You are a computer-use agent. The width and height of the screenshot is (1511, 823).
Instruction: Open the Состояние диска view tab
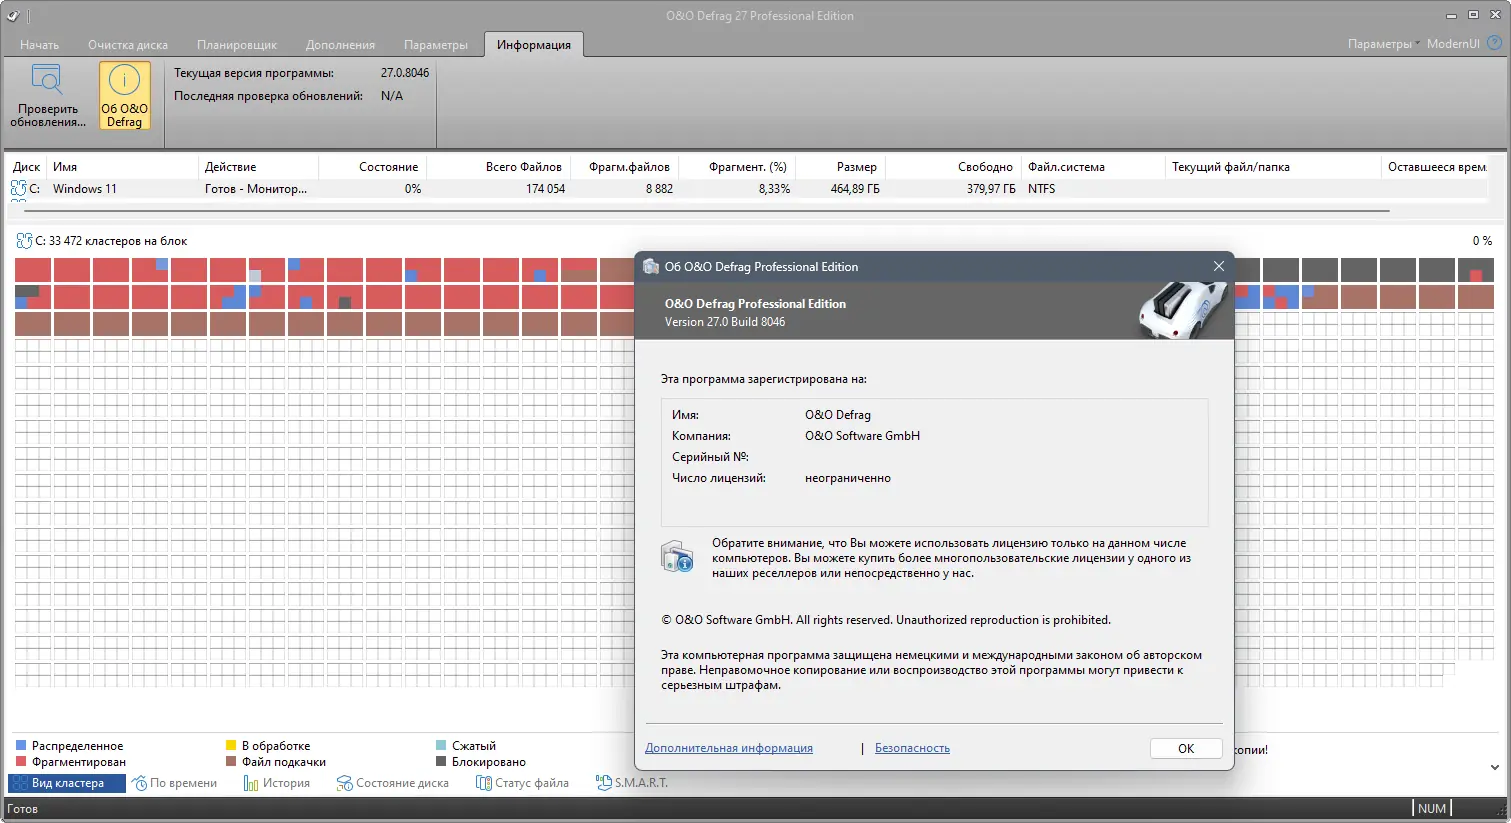pyautogui.click(x=393, y=783)
